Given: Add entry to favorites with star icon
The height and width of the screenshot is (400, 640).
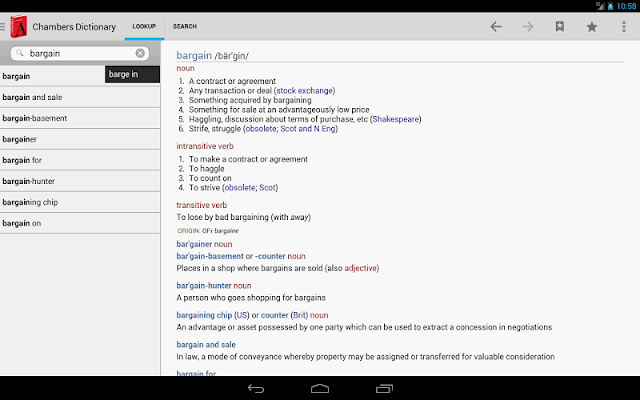Looking at the screenshot, I should click(x=592, y=27).
